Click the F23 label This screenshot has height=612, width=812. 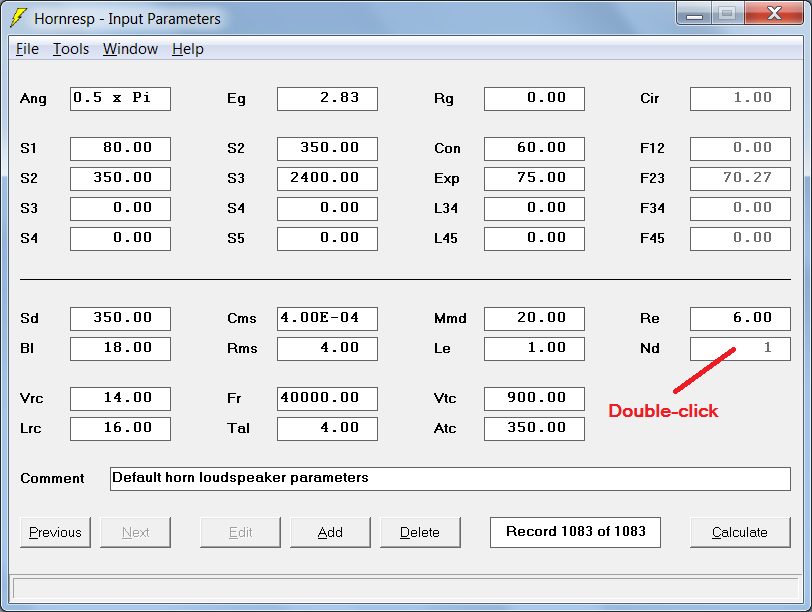tap(652, 179)
